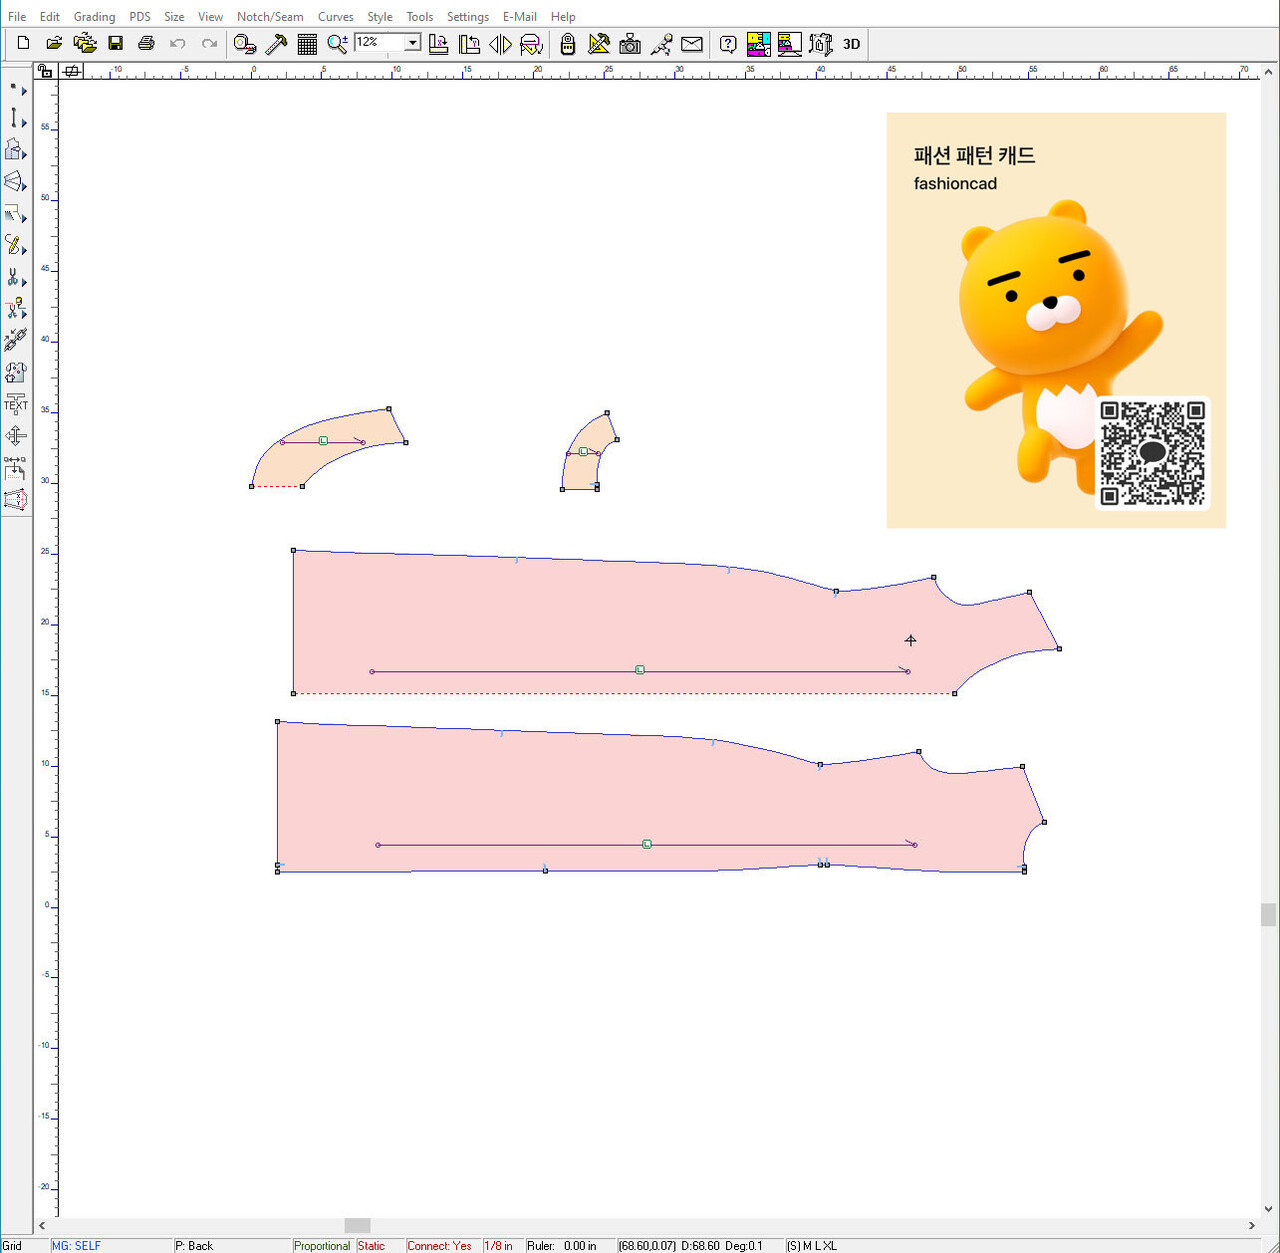This screenshot has height=1253, width=1280.
Task: Open the zoom percentage dropdown
Action: (x=412, y=43)
